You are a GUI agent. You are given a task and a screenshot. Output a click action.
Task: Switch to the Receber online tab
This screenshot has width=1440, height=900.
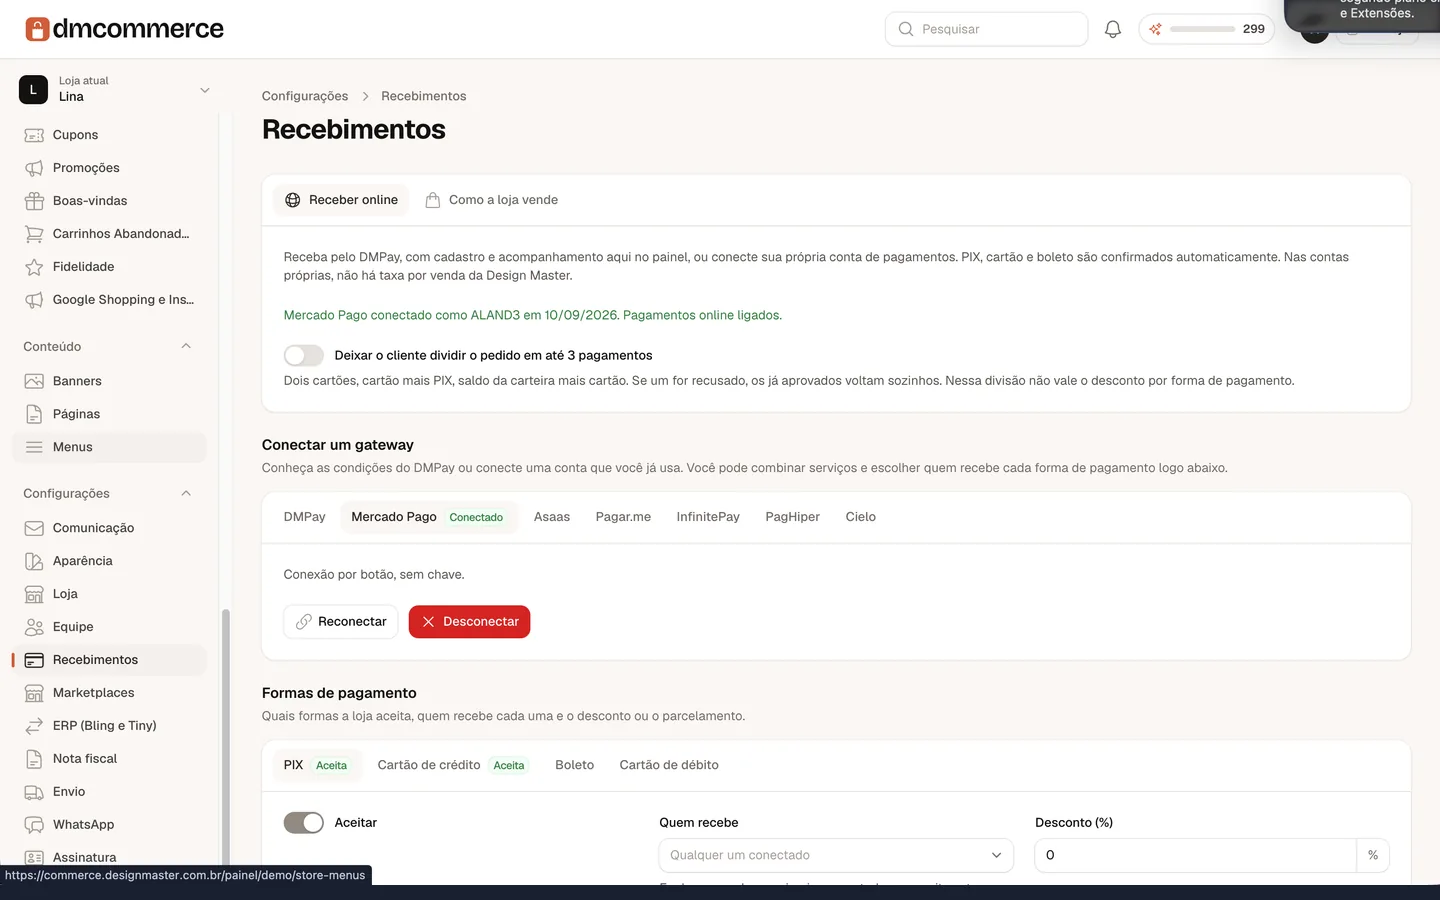pos(341,200)
